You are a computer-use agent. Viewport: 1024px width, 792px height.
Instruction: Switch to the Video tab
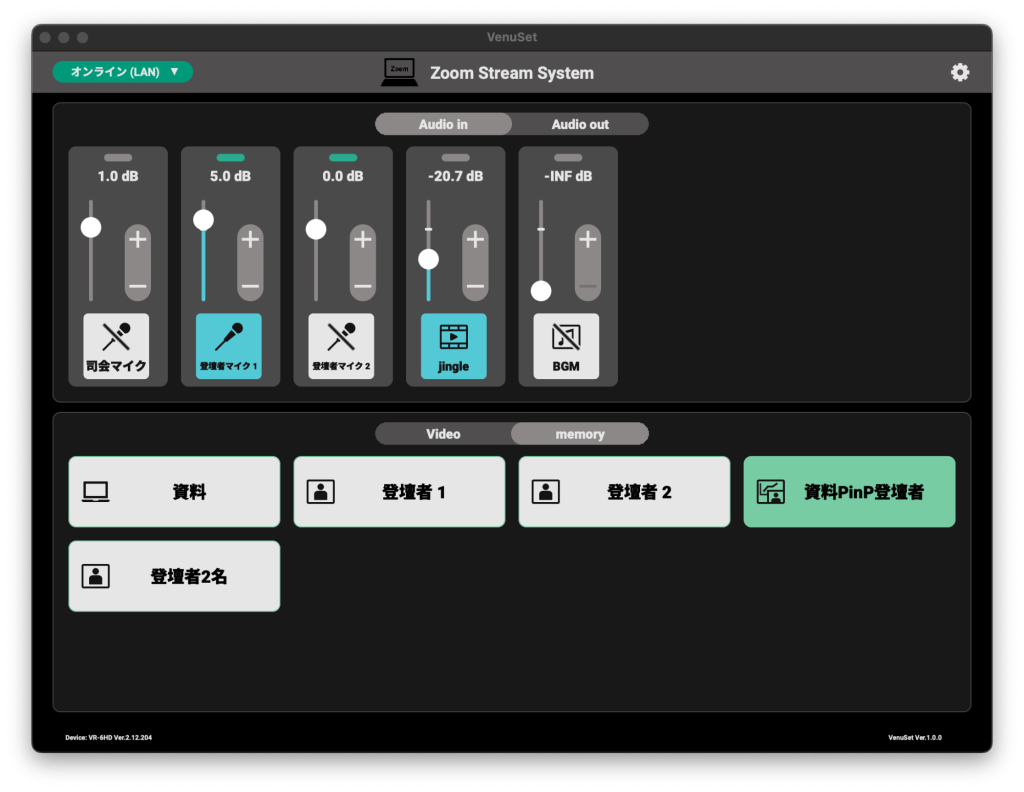tap(443, 434)
